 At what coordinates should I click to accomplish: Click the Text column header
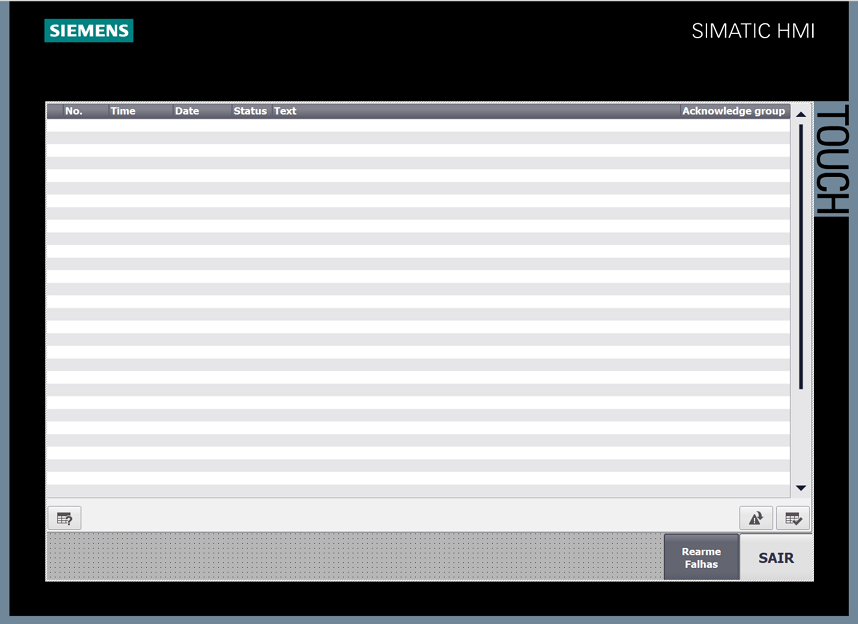[470, 111]
